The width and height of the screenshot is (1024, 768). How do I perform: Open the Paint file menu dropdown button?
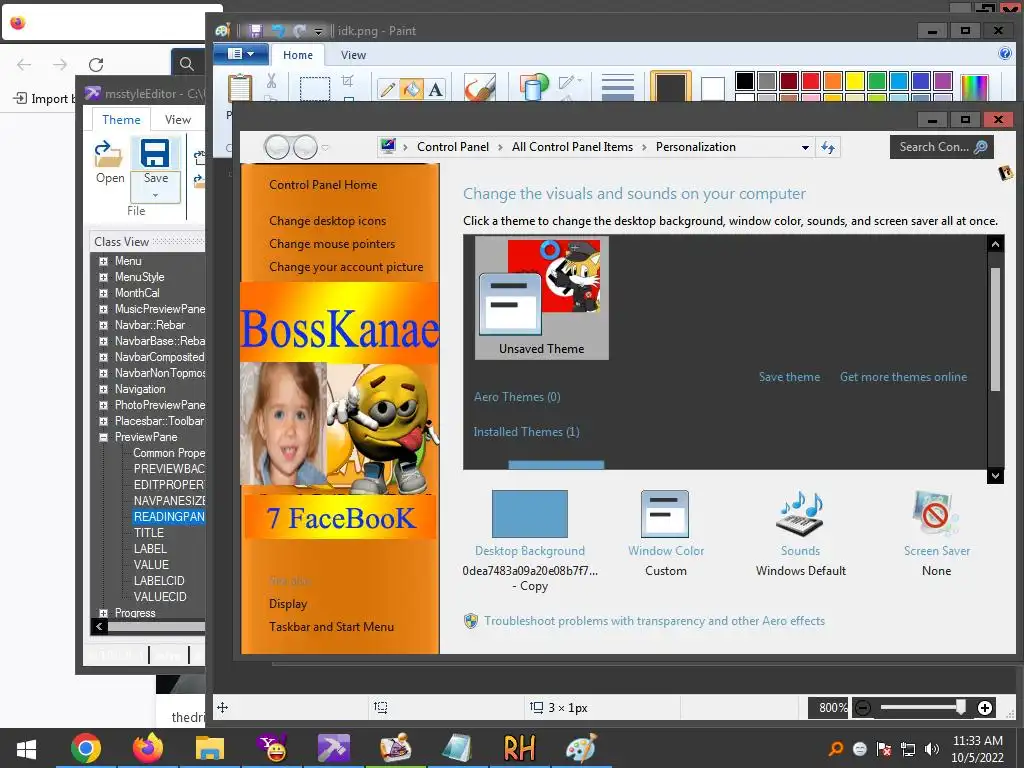point(241,54)
